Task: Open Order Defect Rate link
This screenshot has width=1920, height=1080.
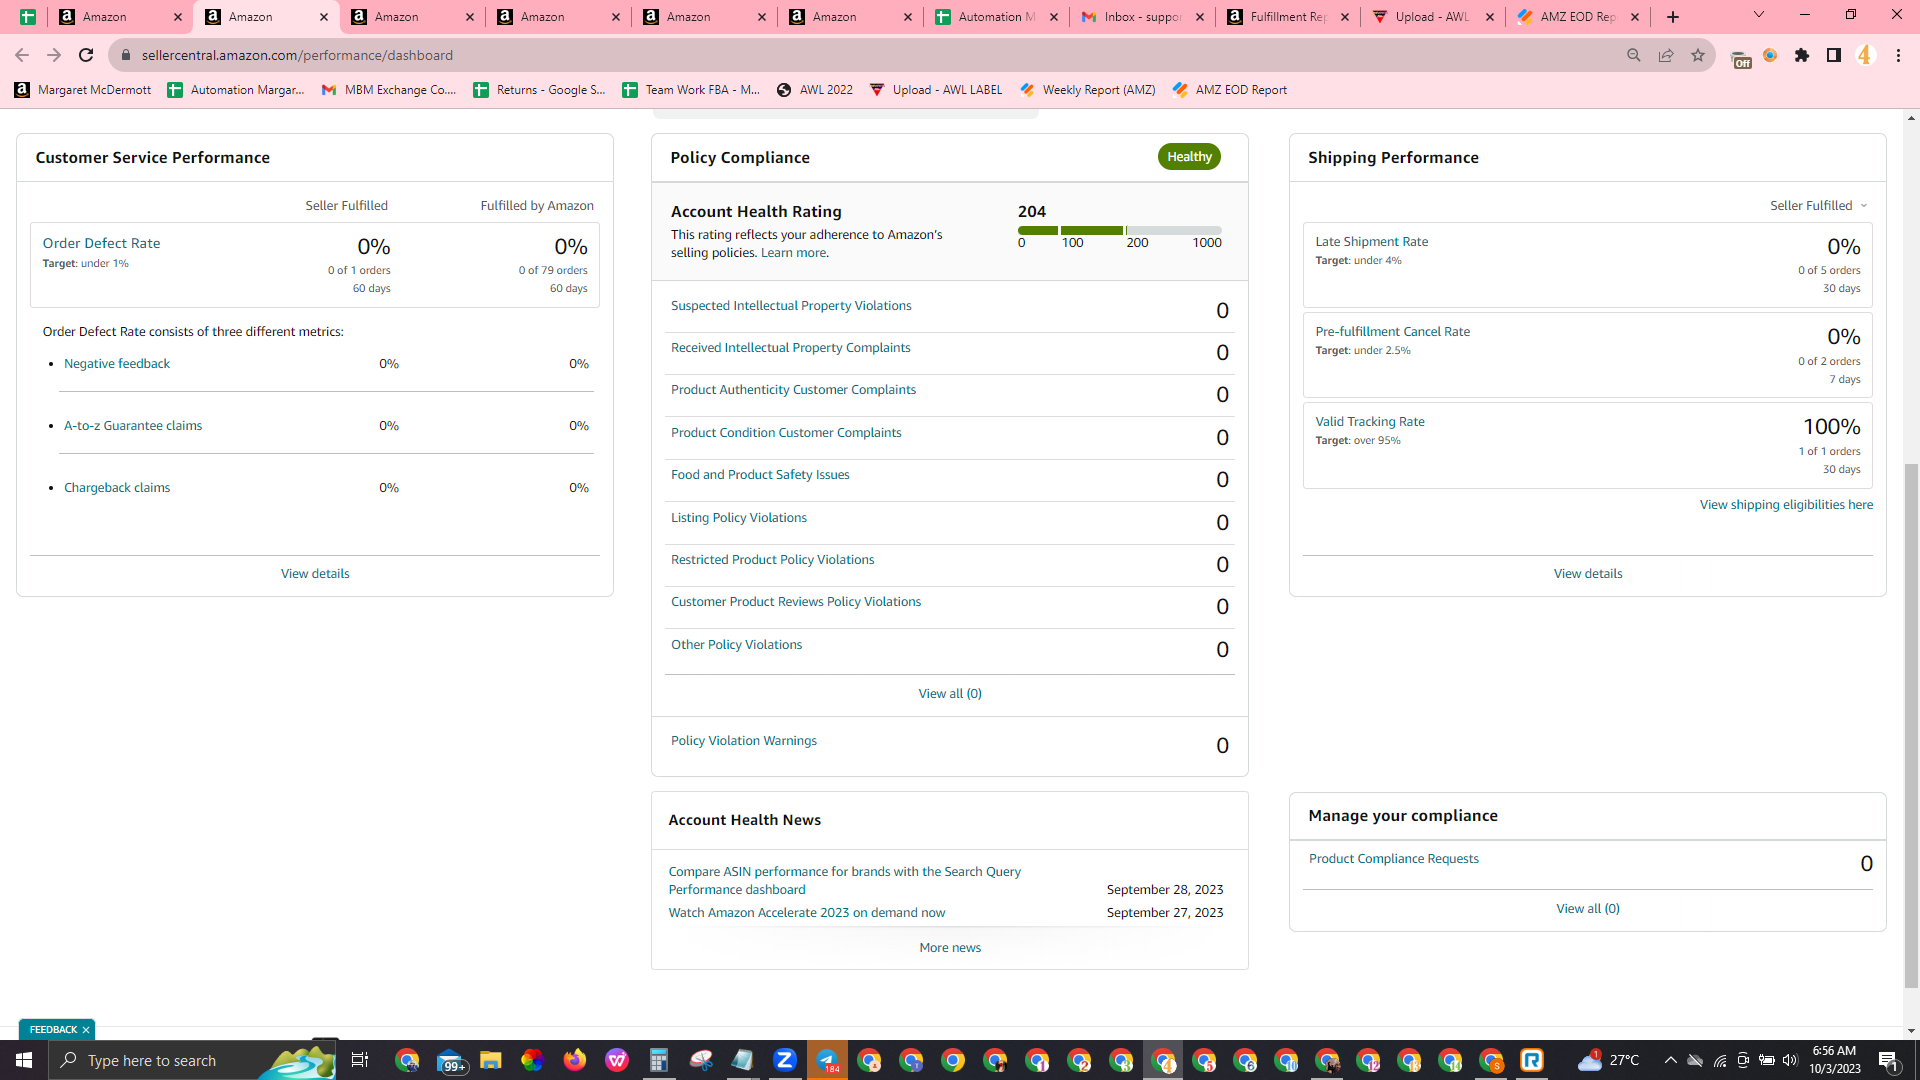Action: click(x=101, y=243)
